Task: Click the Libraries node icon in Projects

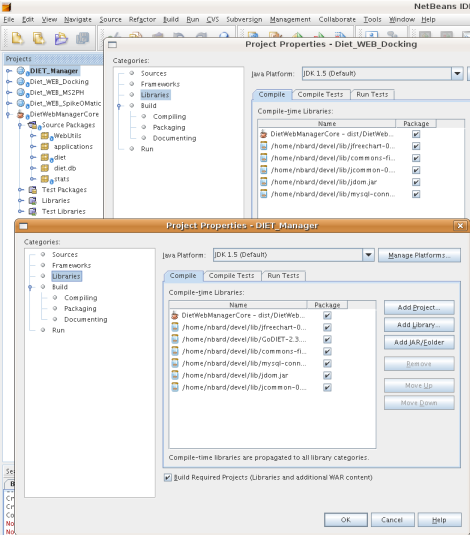Action: pos(33,201)
